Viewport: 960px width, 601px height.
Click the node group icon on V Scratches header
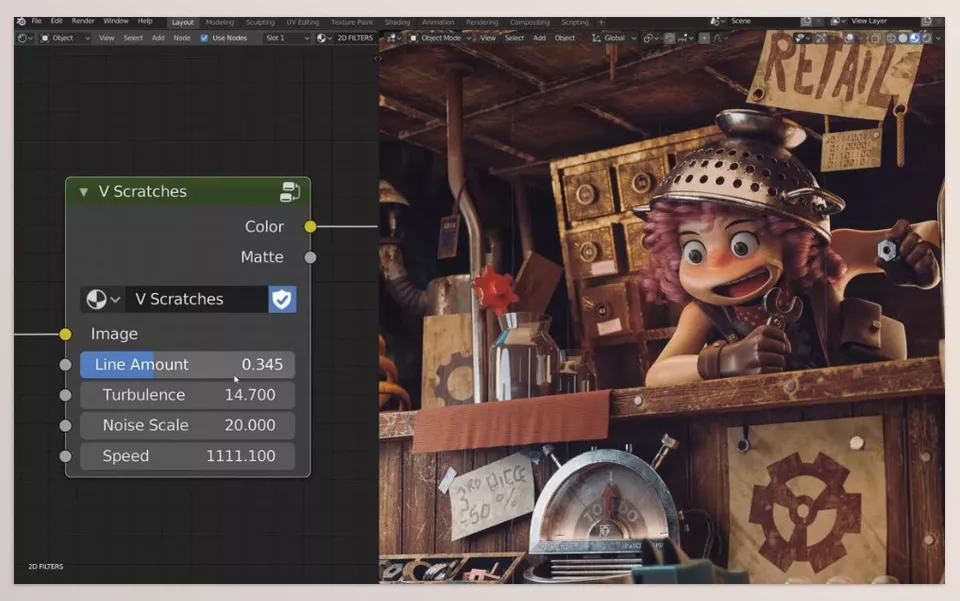pyautogui.click(x=290, y=192)
